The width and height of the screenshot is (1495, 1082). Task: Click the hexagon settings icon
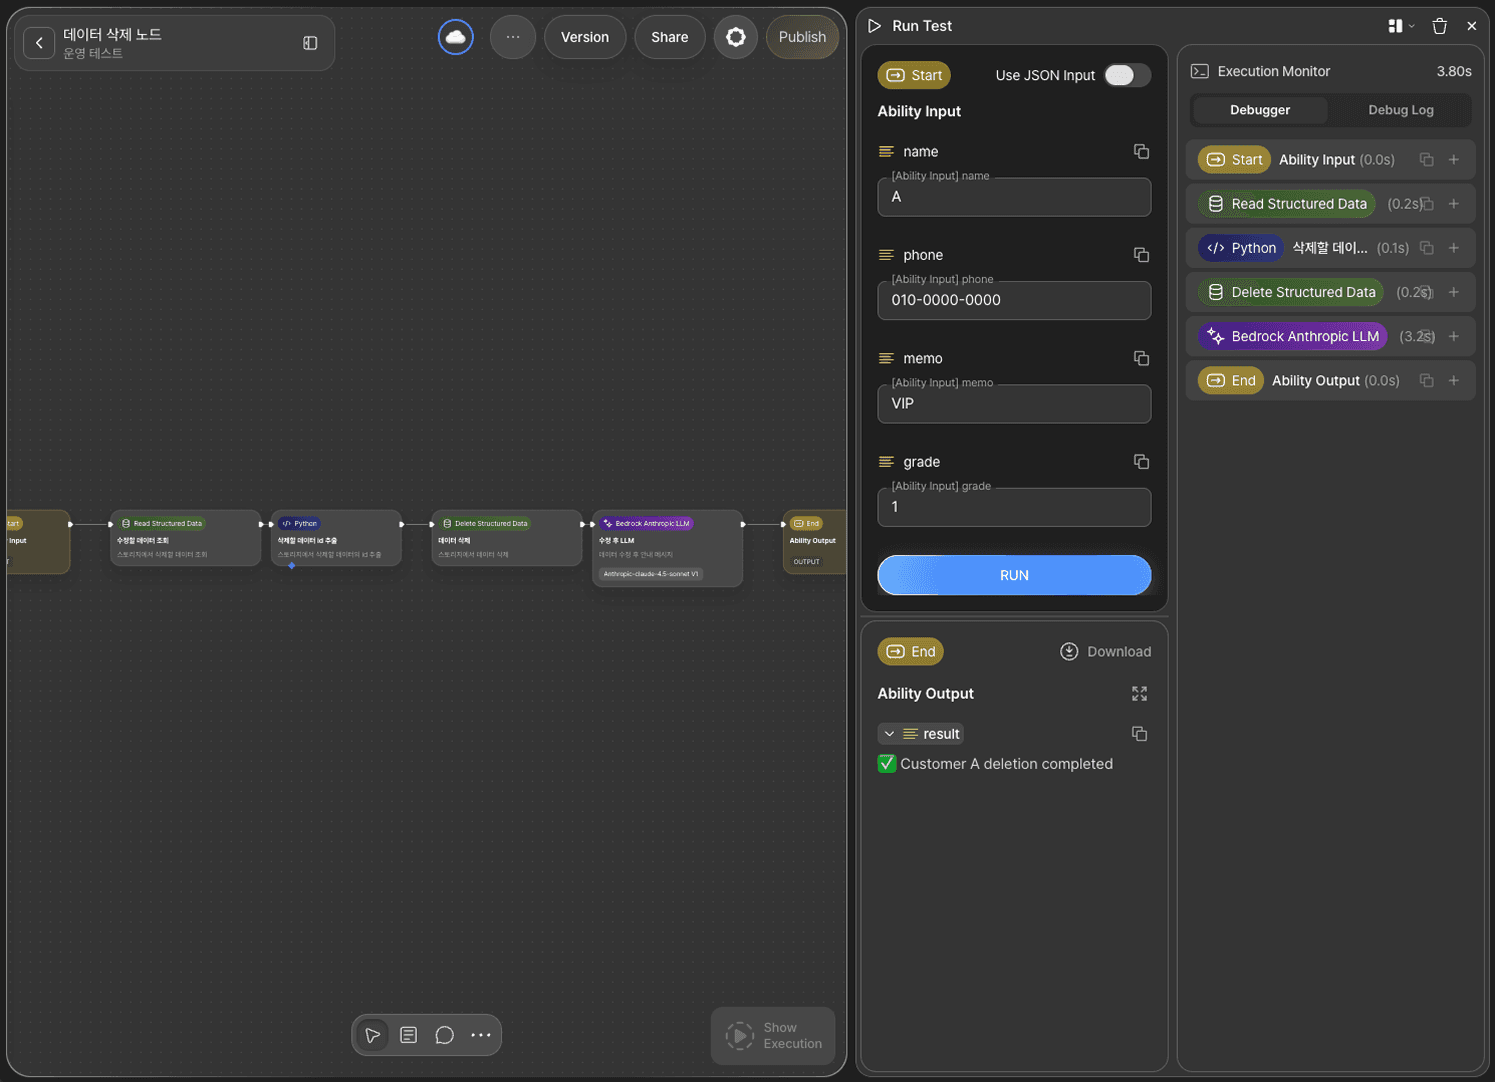tap(736, 37)
